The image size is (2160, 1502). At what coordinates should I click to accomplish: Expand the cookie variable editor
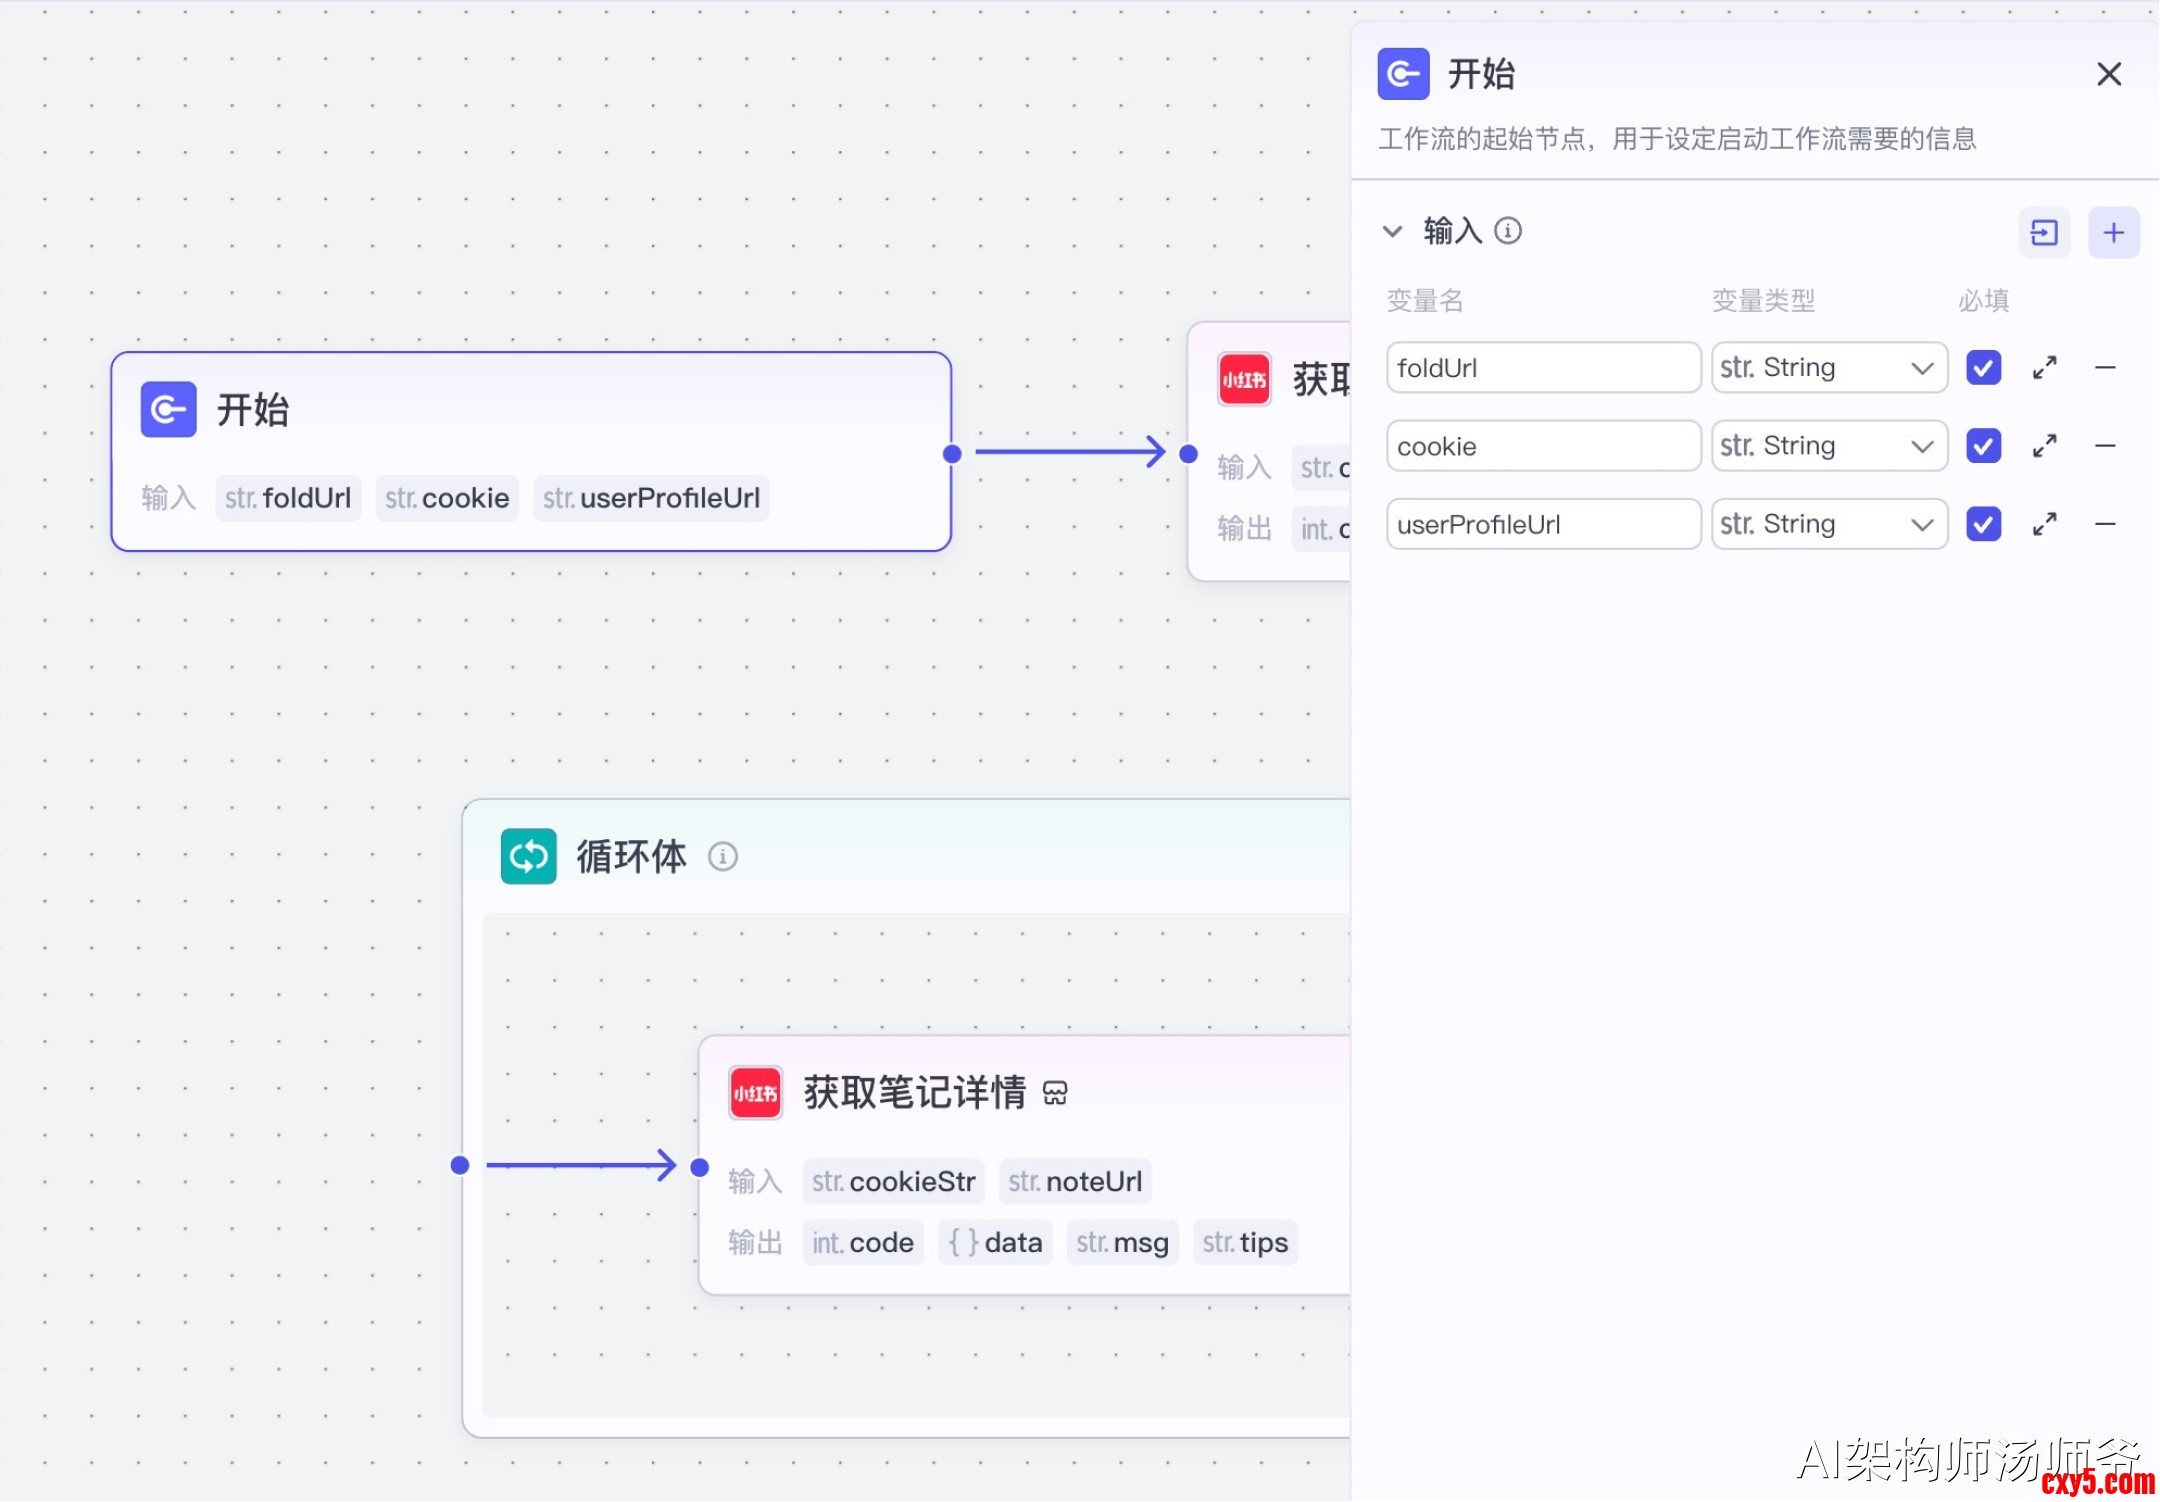pyautogui.click(x=2044, y=446)
